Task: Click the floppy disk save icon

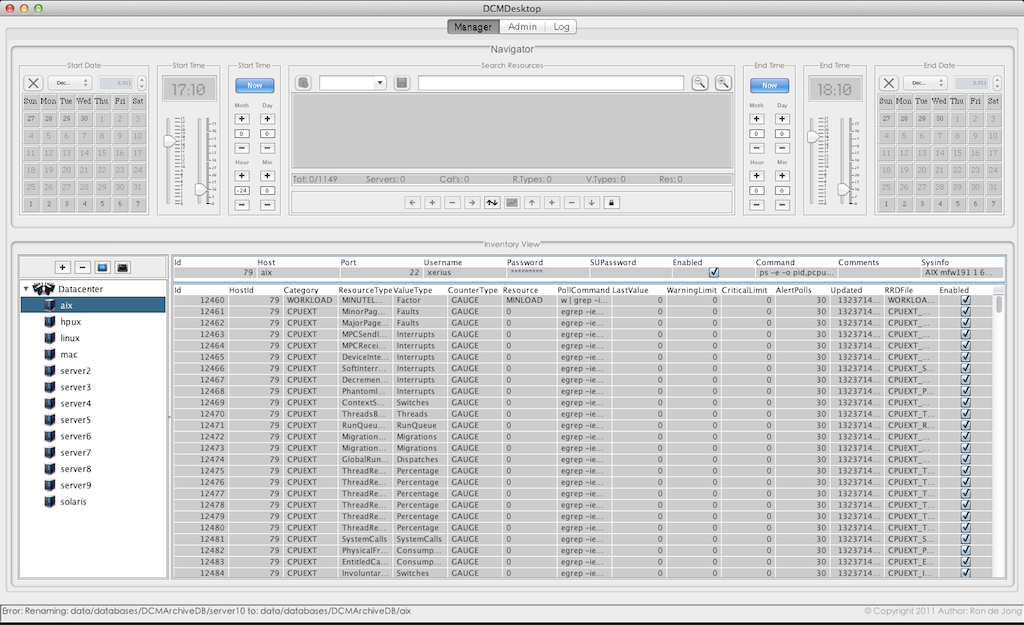Action: click(x=401, y=83)
